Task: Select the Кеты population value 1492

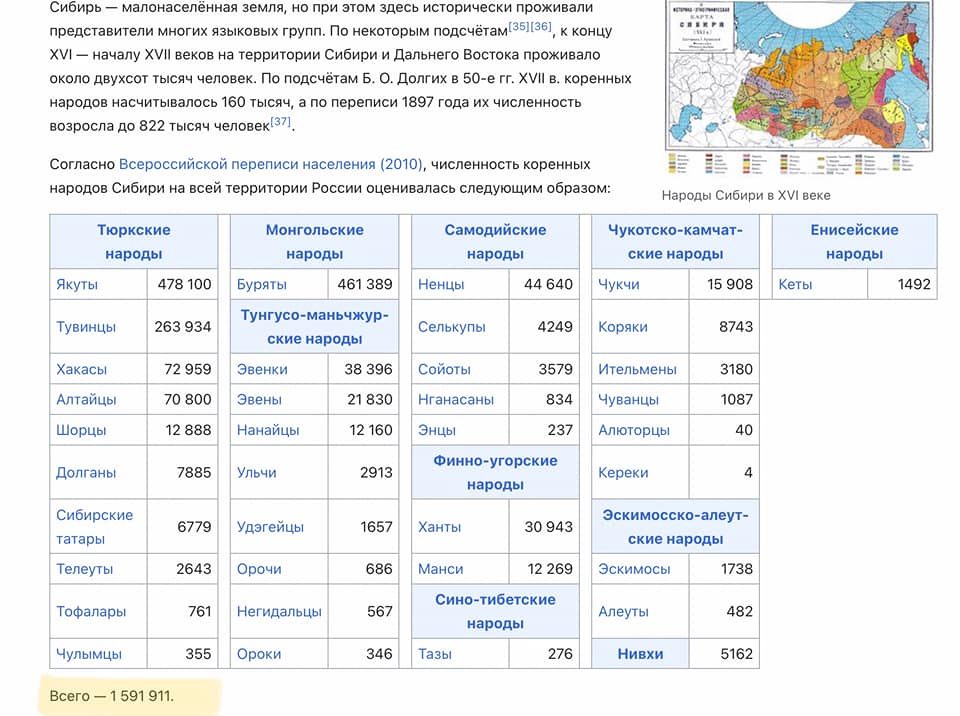Action: [x=914, y=284]
